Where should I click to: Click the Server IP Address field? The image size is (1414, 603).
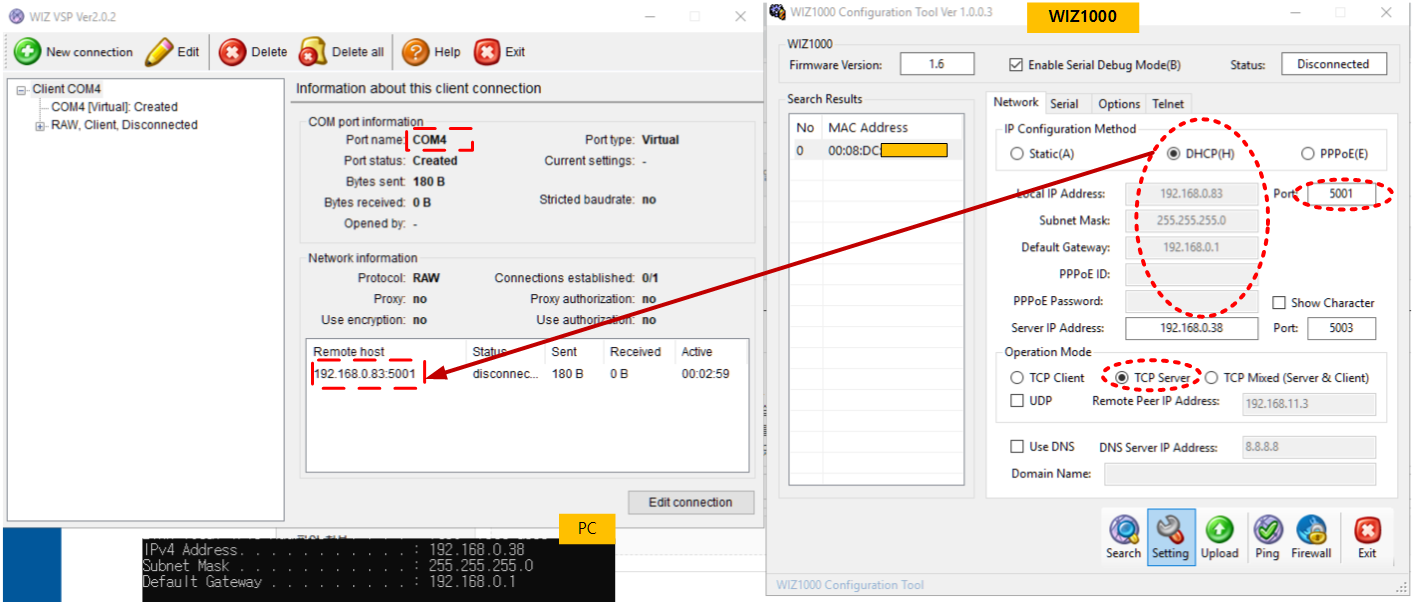(1192, 328)
